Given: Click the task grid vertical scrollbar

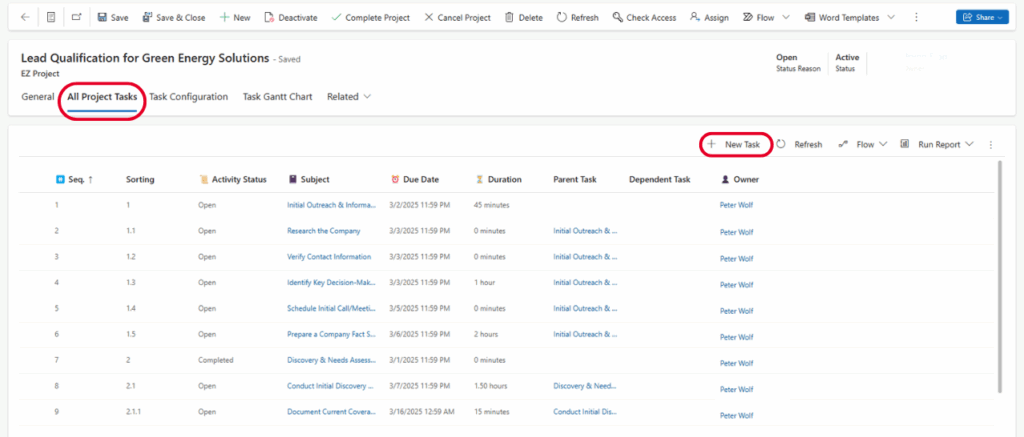Looking at the screenshot, I should [x=1000, y=280].
